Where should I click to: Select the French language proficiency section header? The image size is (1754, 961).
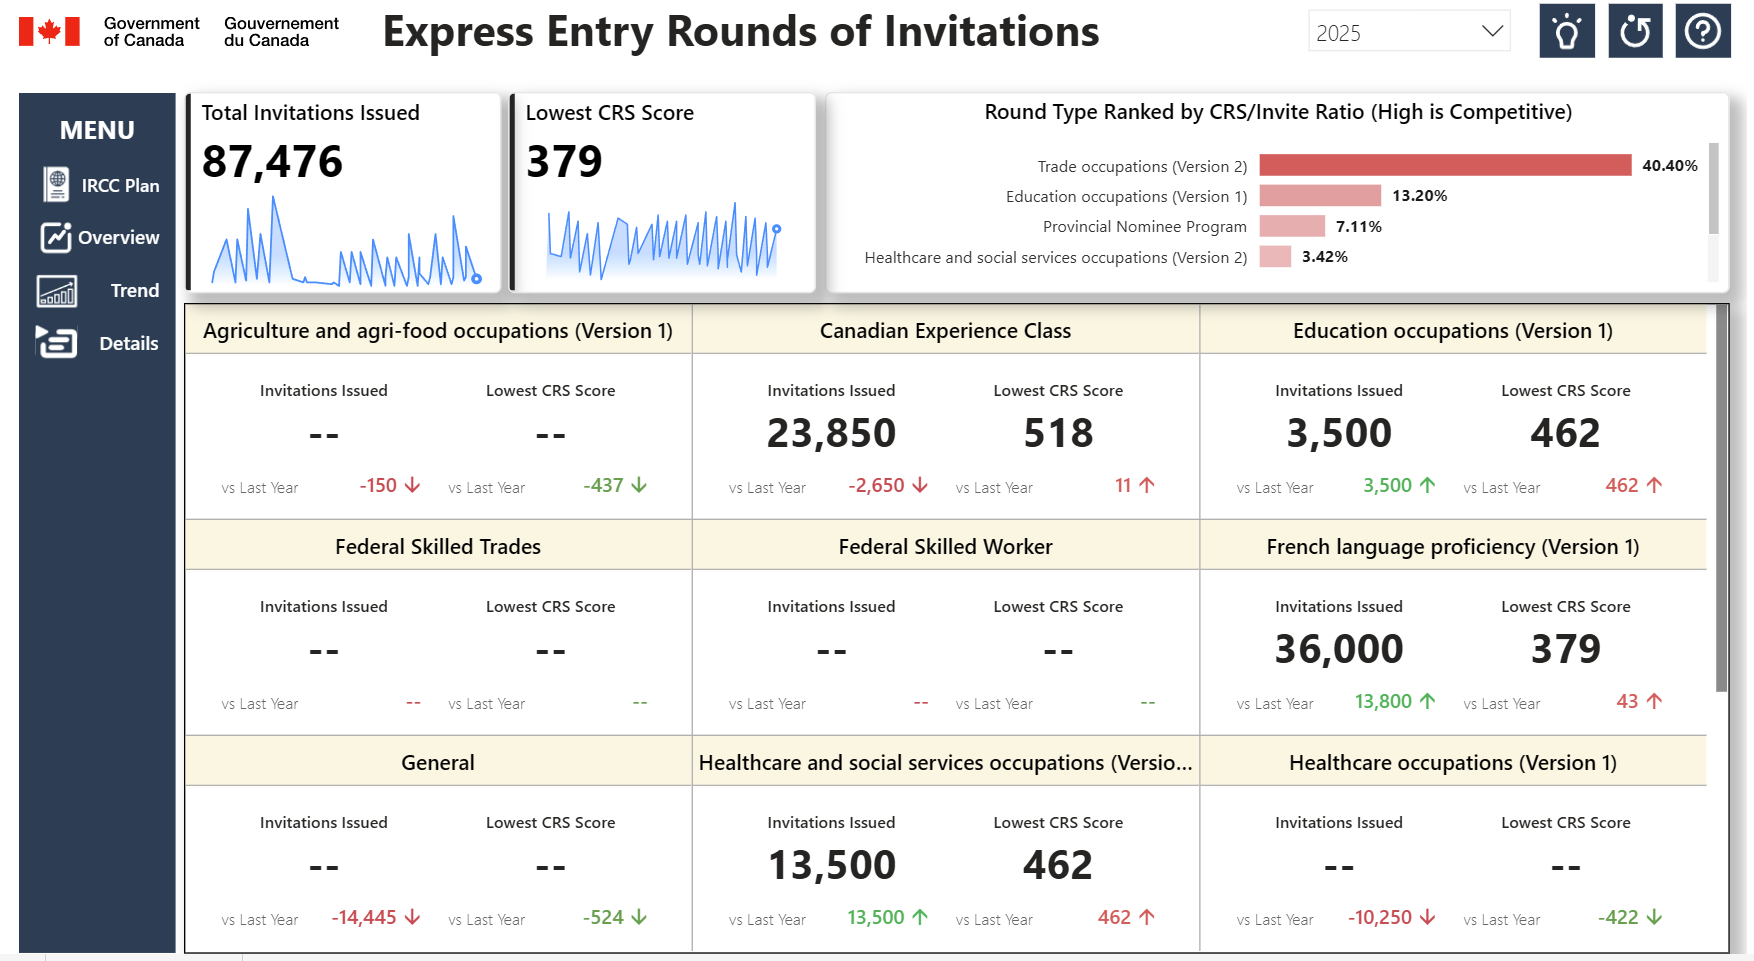click(1452, 546)
